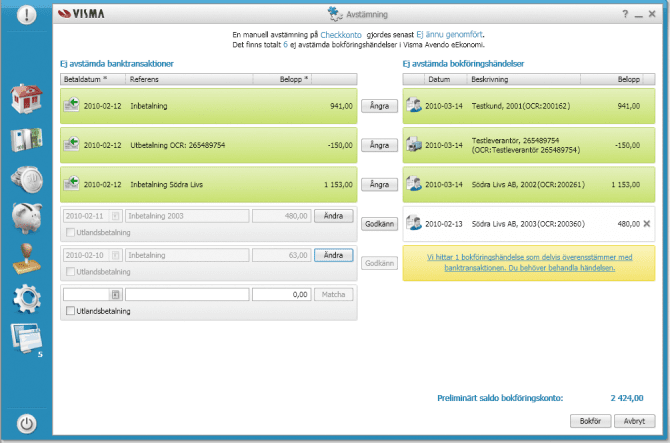Sort by the Betaldatum column header

(88, 78)
